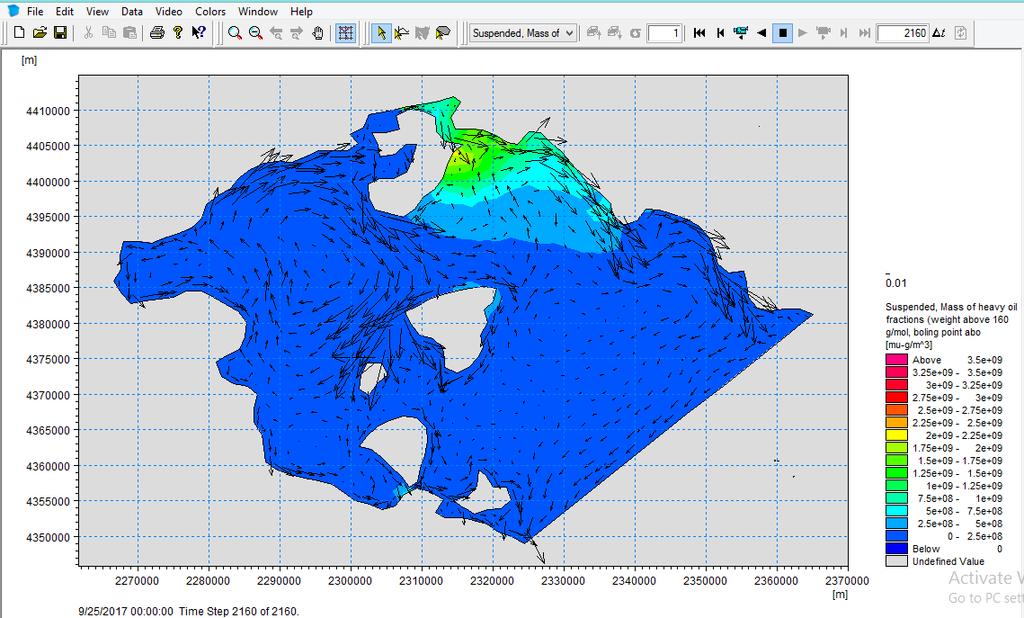Select the Zoom In magnifier tool
This screenshot has height=618, width=1024.
pos(234,33)
